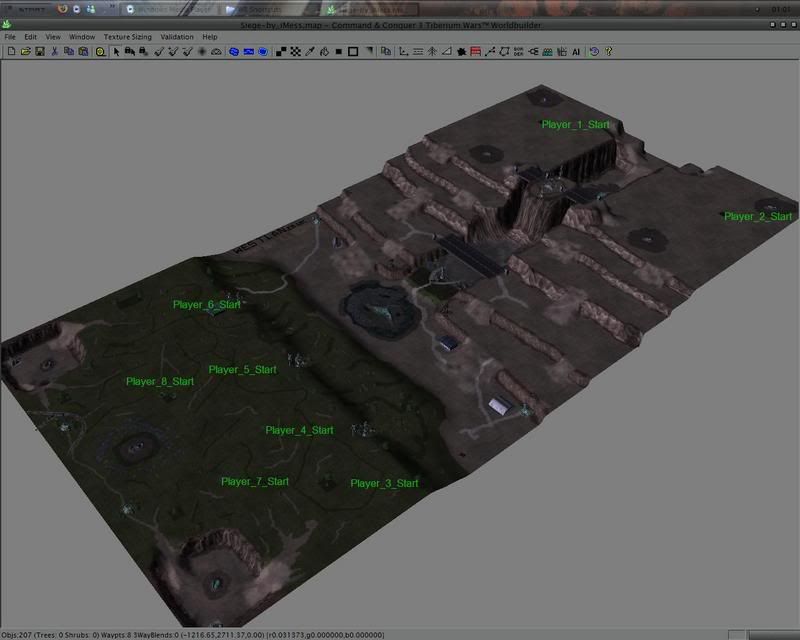Select the polygon area tool icon

504,52
